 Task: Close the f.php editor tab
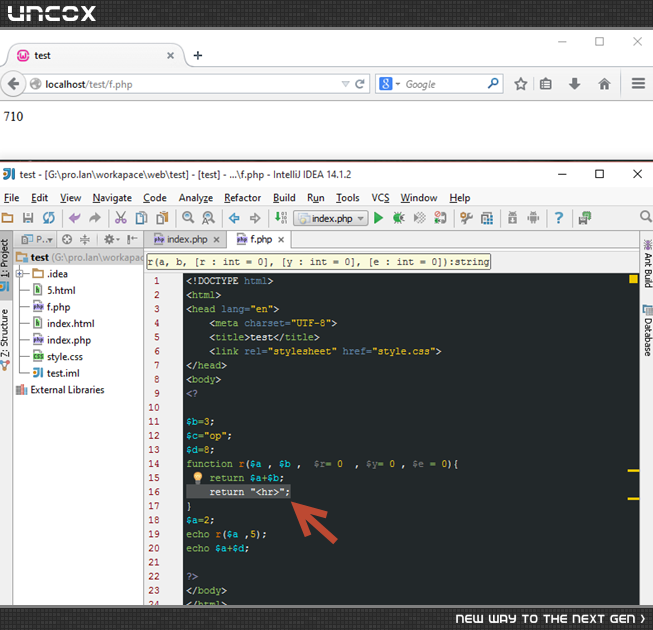(x=281, y=240)
